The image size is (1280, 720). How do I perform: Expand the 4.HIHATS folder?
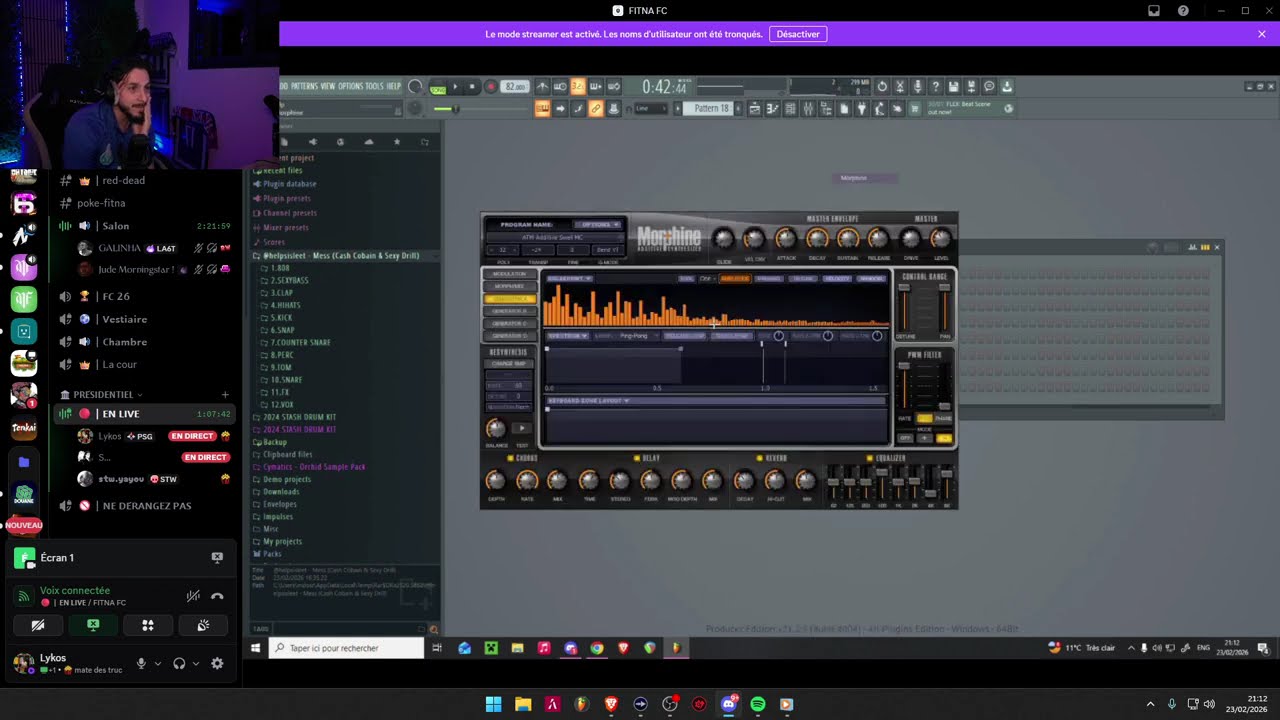(285, 305)
